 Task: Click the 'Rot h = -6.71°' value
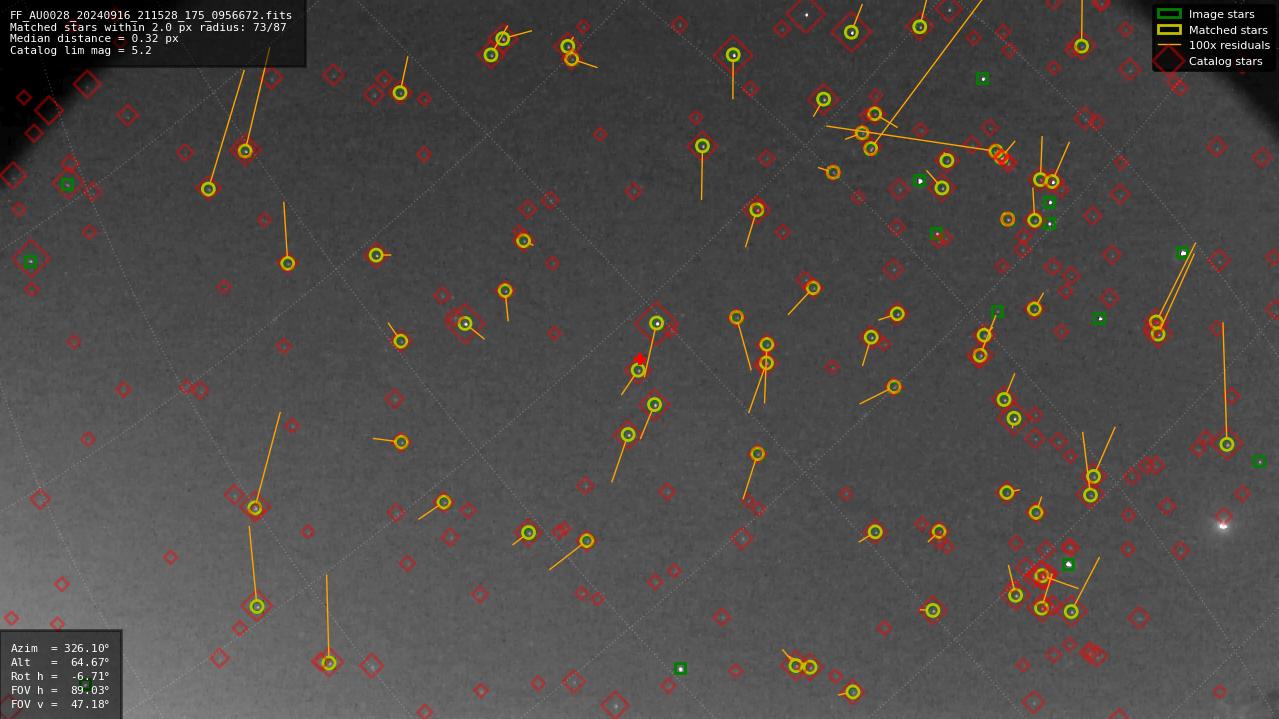pos(60,676)
